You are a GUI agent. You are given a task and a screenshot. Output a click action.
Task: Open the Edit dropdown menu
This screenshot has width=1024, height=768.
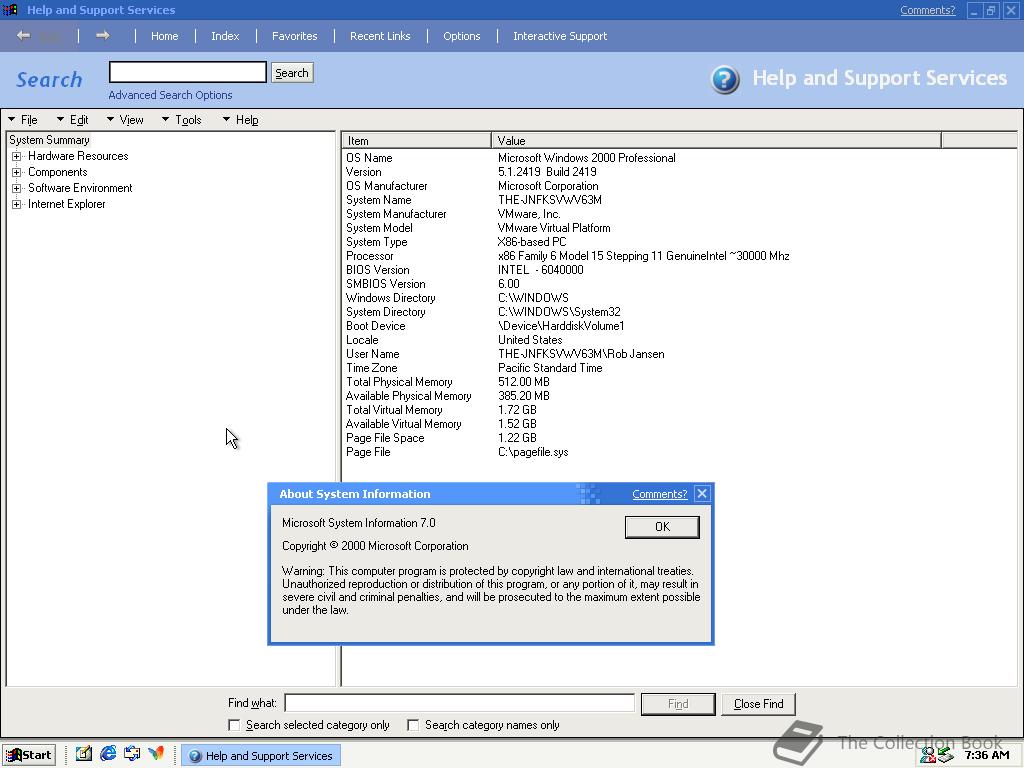[x=72, y=120]
